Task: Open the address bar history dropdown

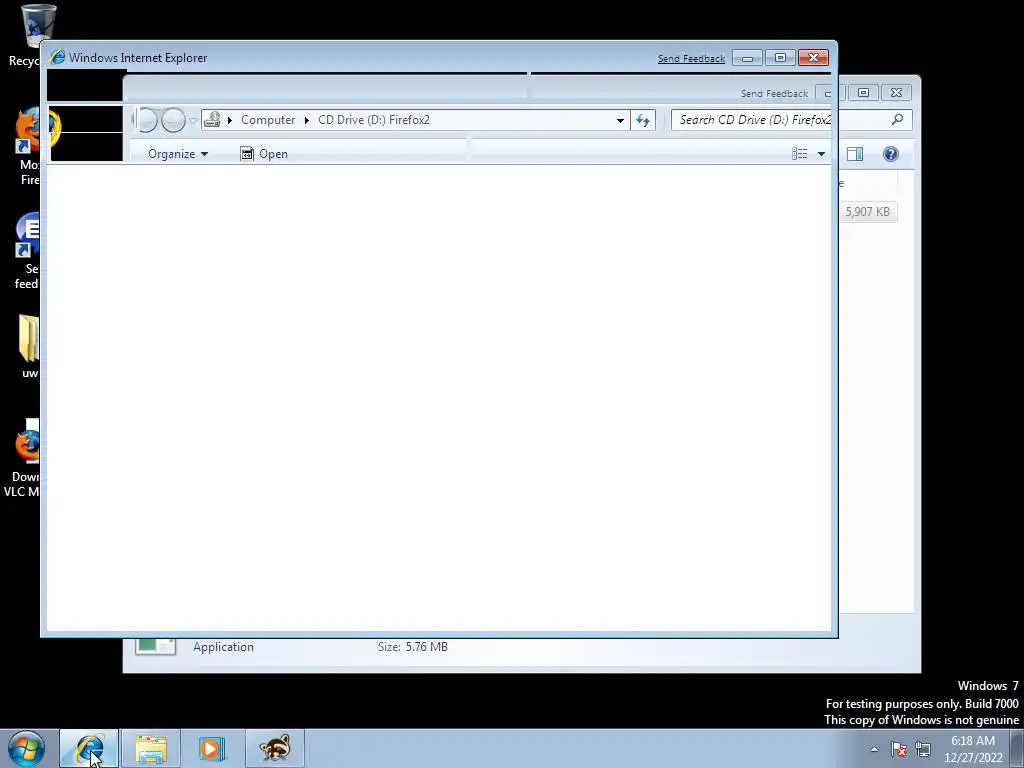Action: [x=620, y=120]
